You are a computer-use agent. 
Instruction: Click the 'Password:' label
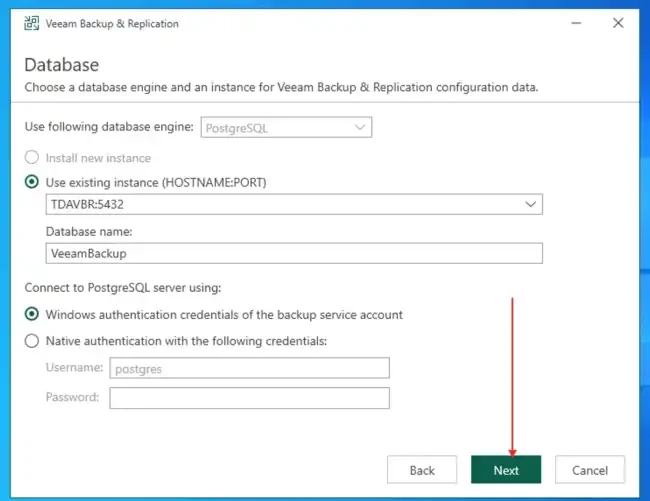[73, 397]
